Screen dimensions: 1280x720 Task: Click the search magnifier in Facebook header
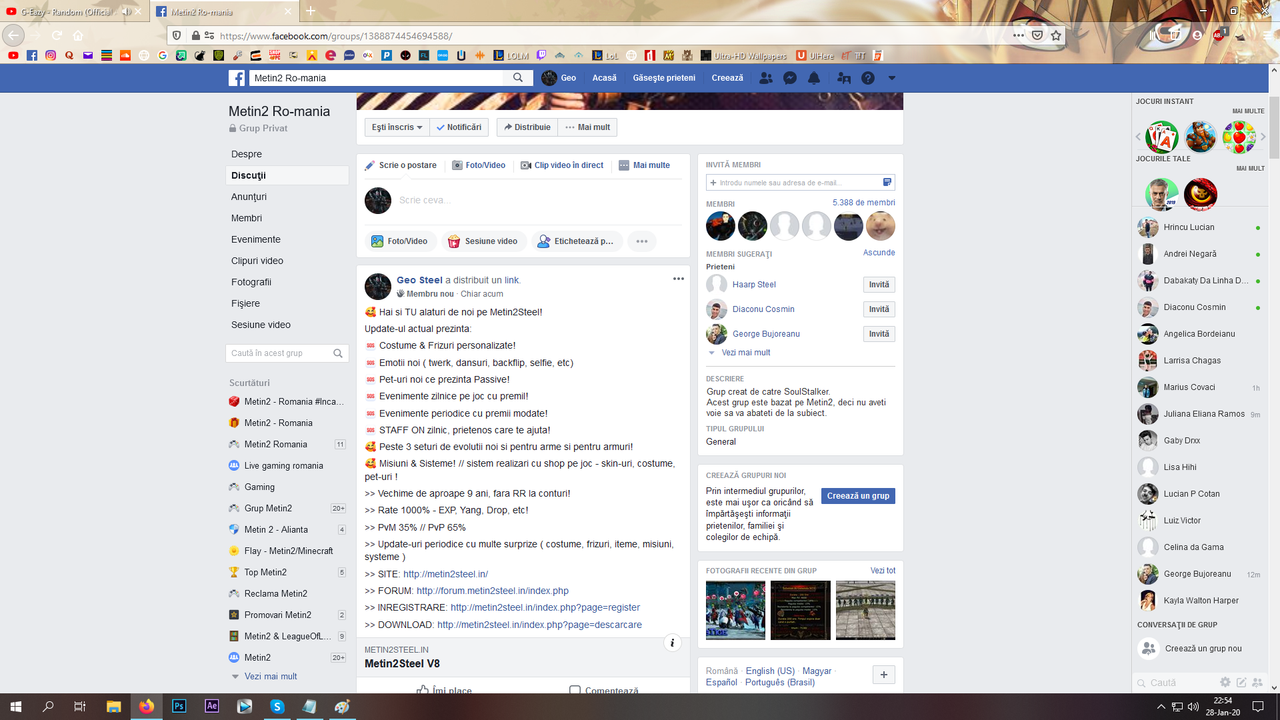tap(518, 78)
